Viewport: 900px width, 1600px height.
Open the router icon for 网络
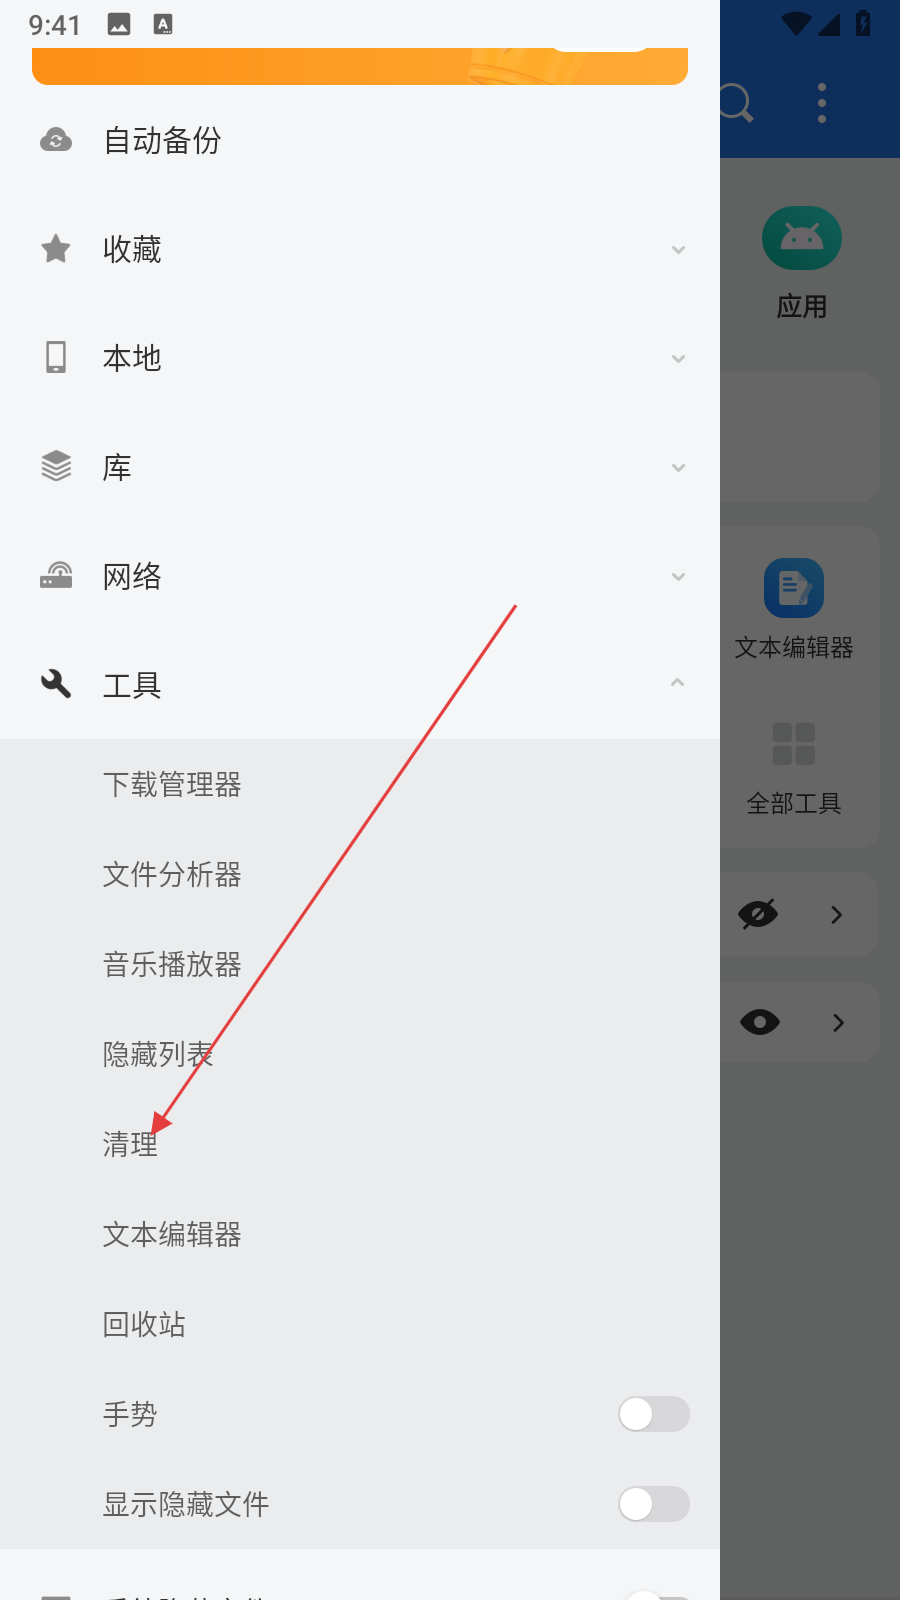(x=56, y=575)
